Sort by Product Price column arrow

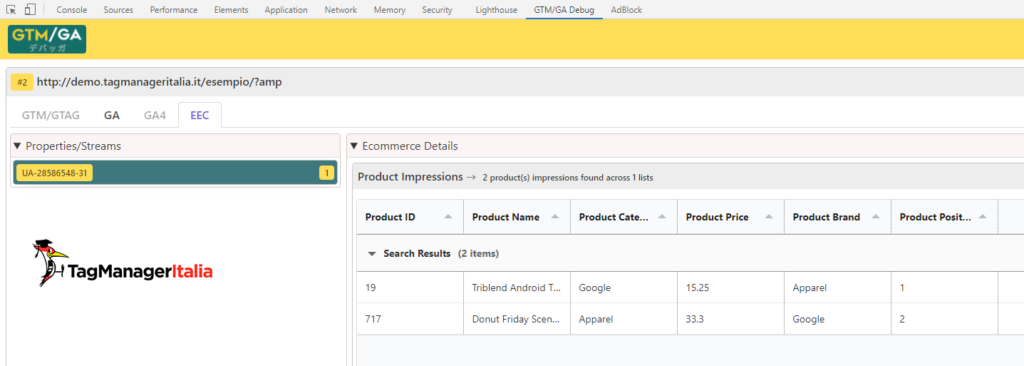point(769,217)
